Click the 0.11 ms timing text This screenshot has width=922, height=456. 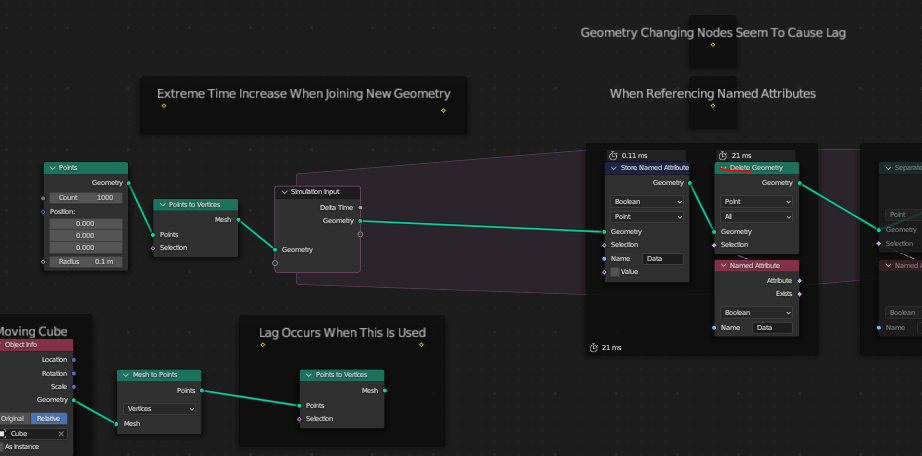[634, 156]
